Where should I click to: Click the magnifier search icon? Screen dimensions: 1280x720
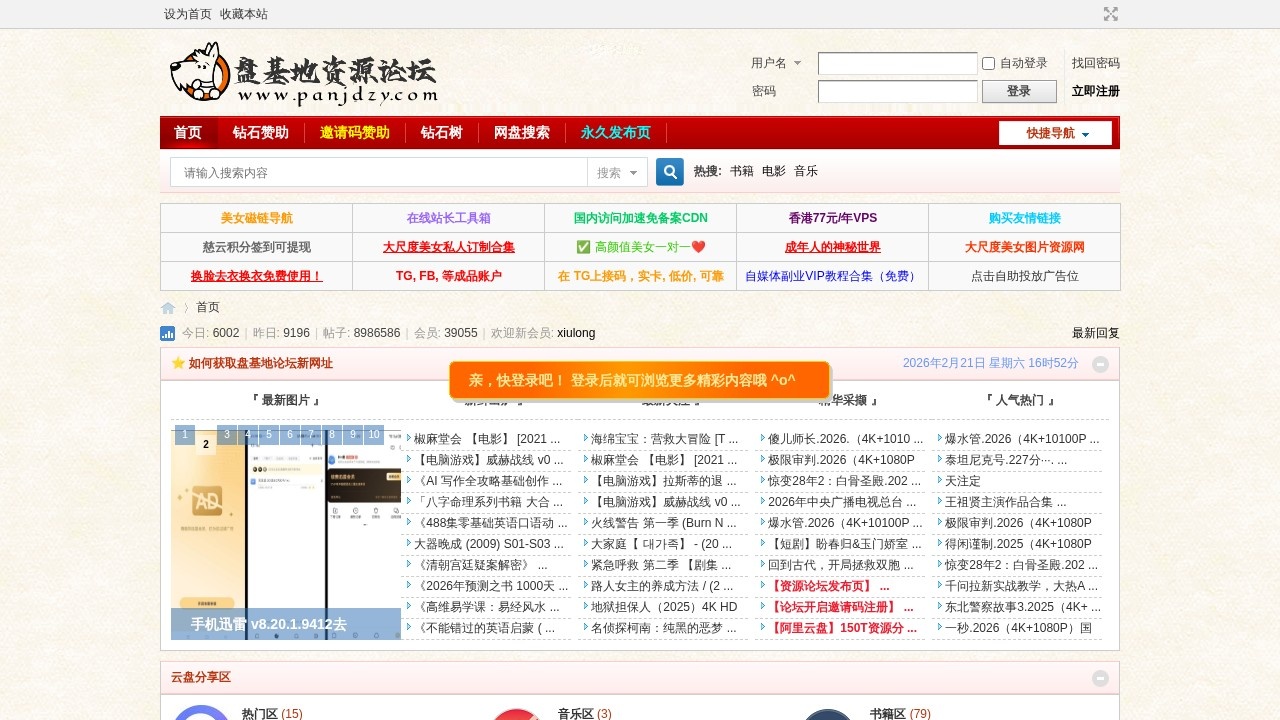[x=669, y=171]
